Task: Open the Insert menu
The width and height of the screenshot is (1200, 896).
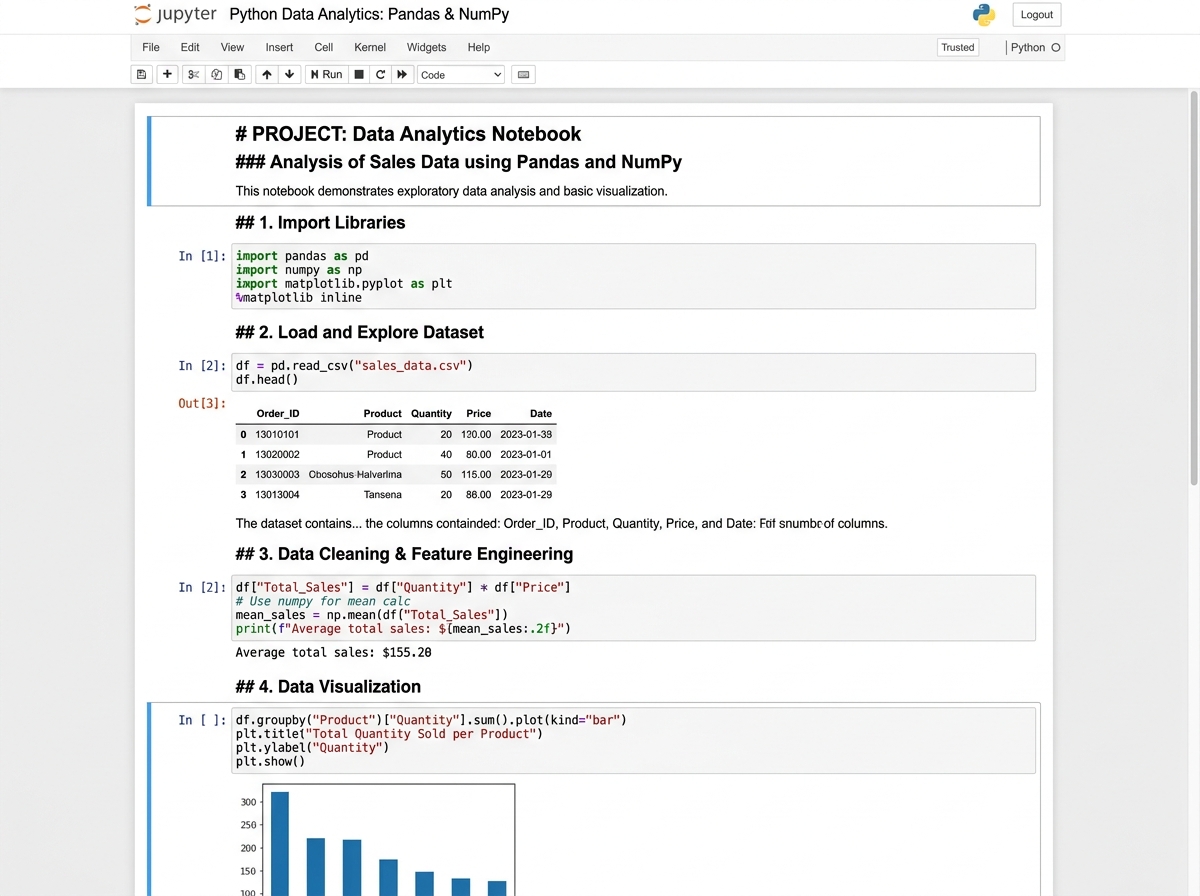Action: point(279,47)
